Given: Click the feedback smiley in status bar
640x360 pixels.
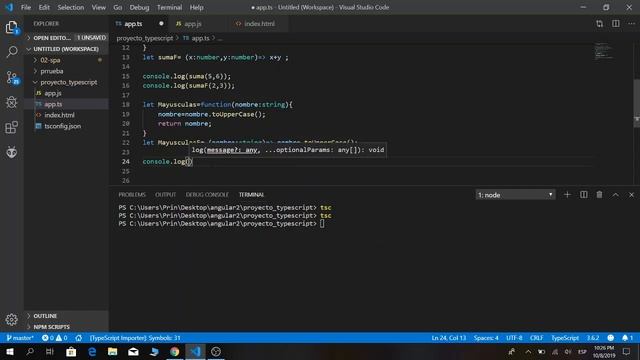Looking at the screenshot, I should pos(611,338).
